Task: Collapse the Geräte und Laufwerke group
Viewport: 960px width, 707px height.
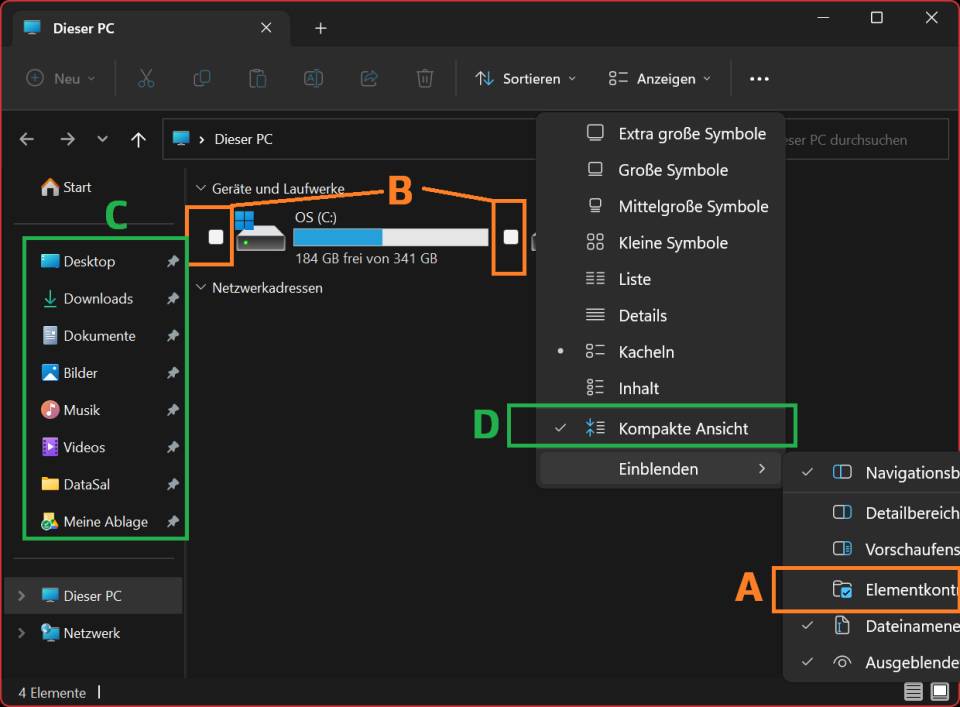Action: point(201,188)
